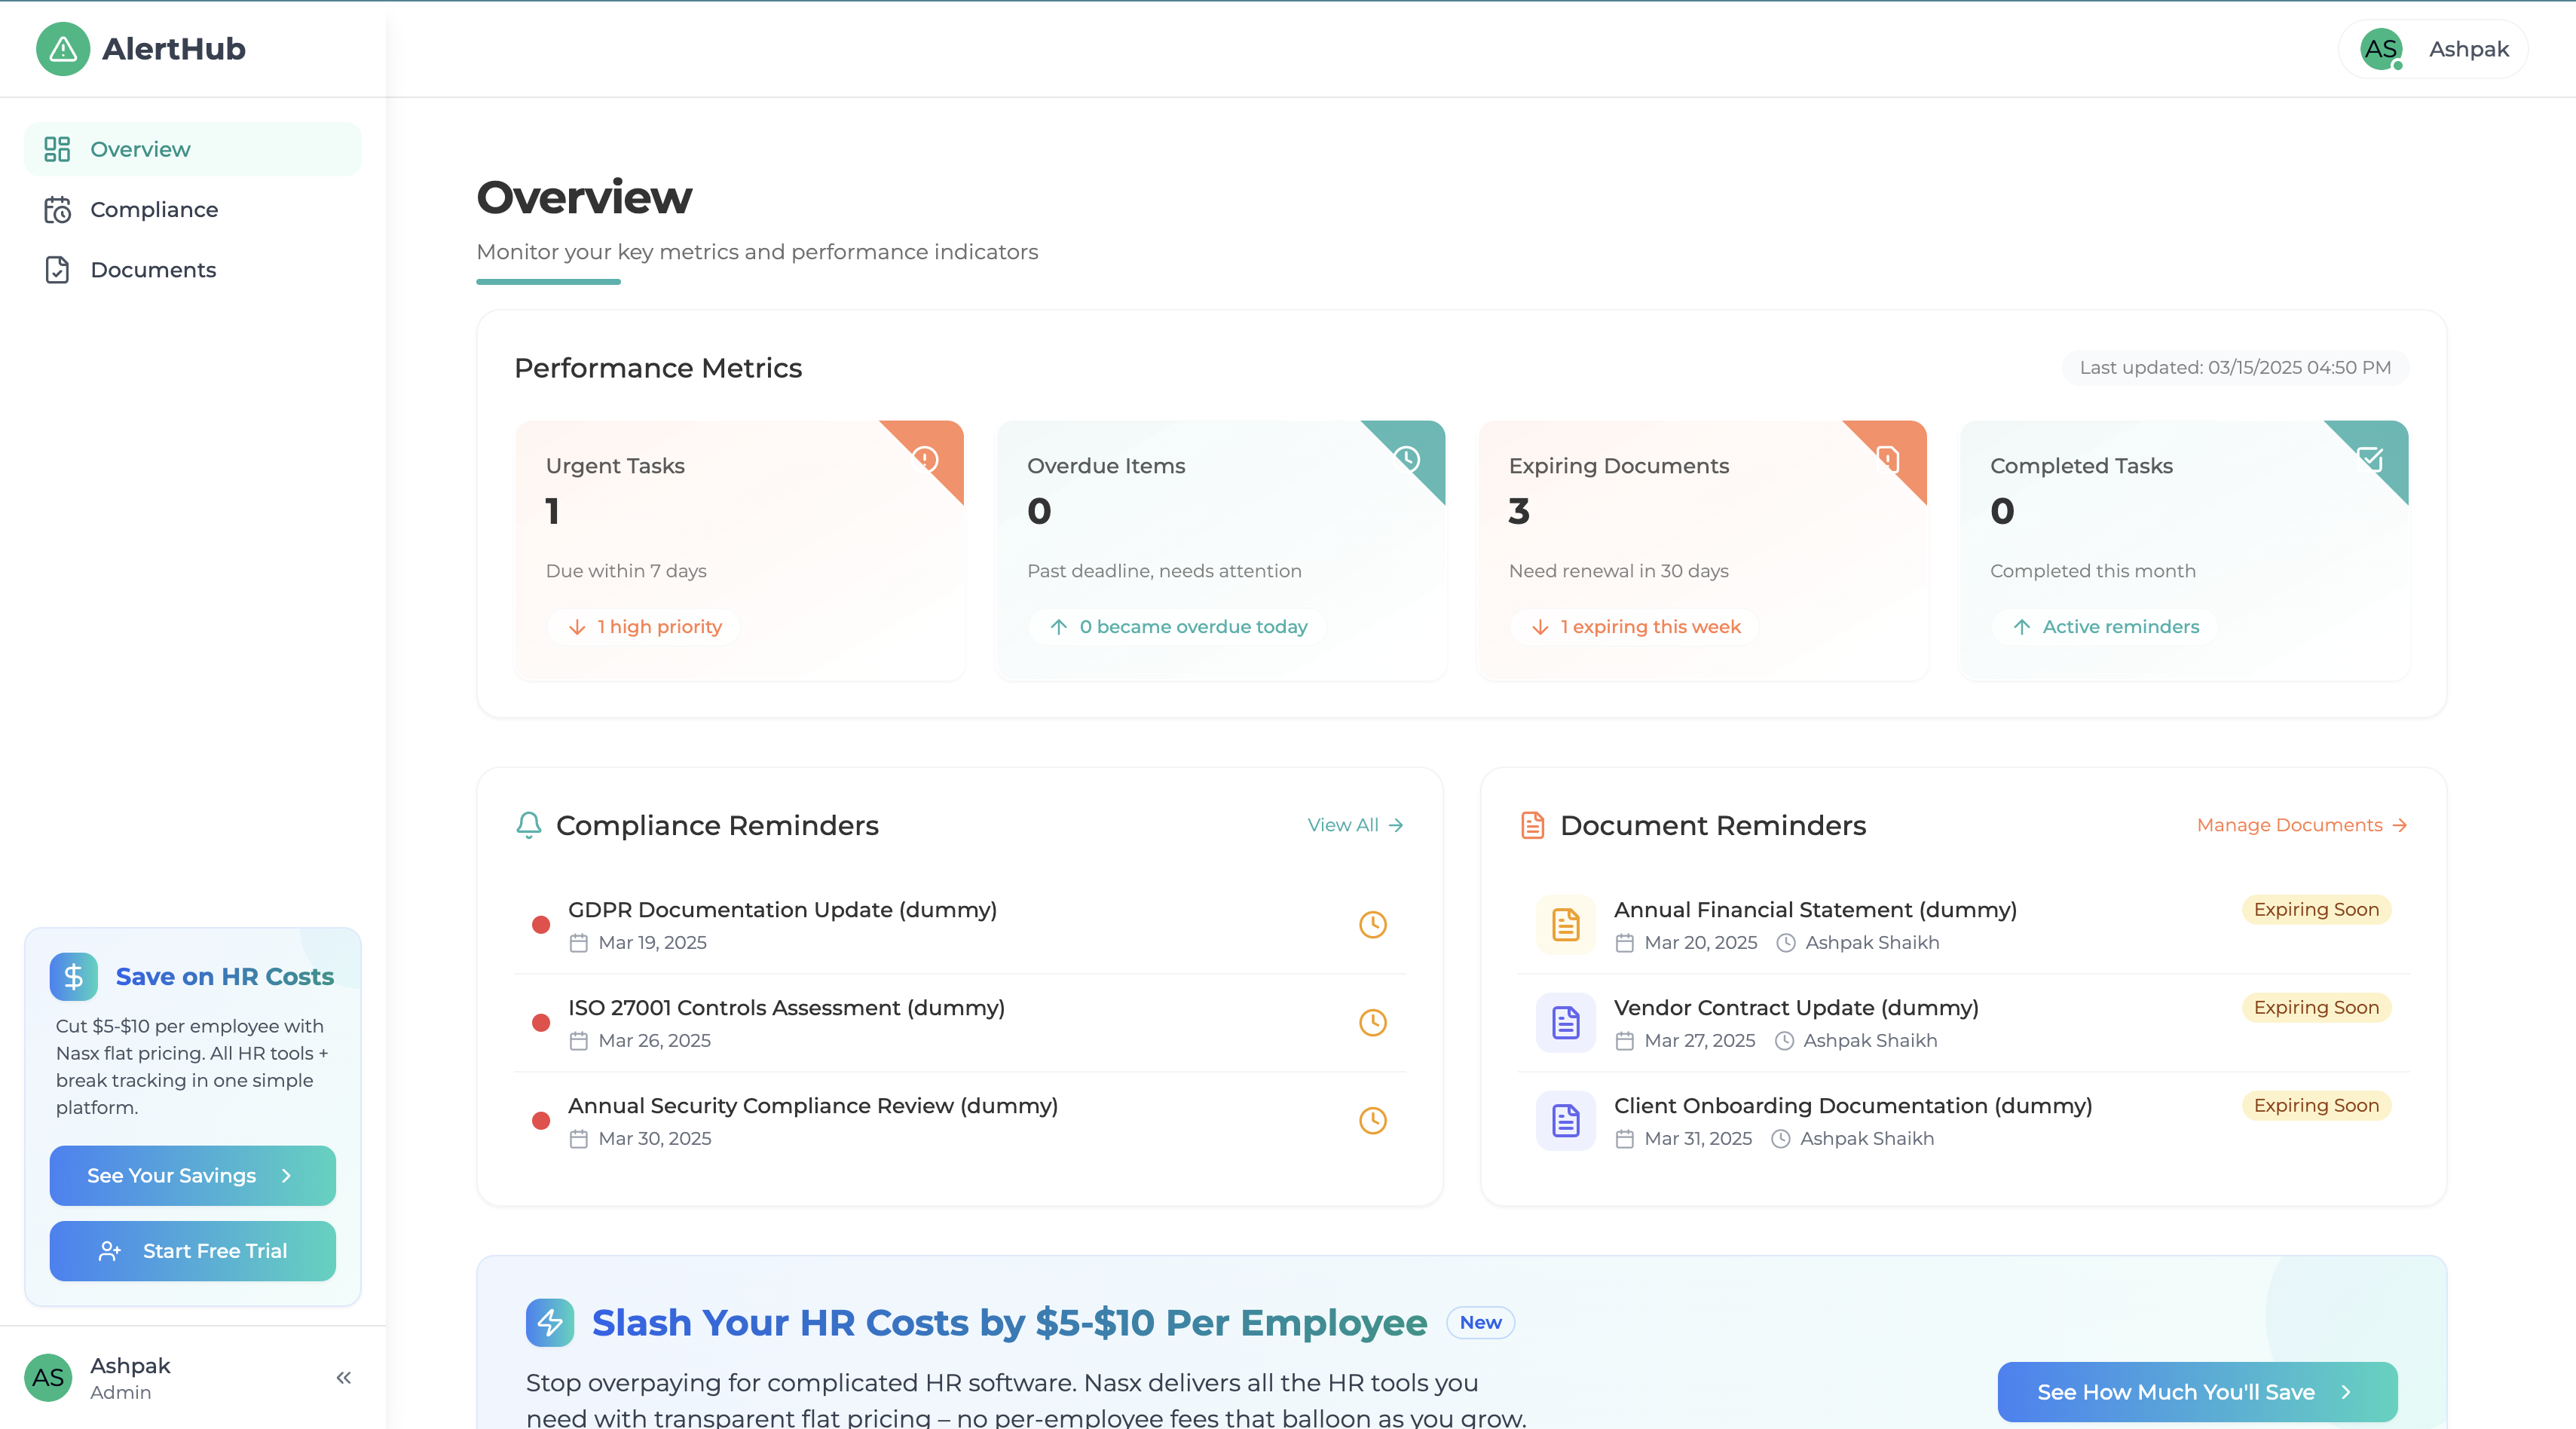Screen dimensions: 2576x1429
Task: Open 'GDPR Documentation Update (dummy)' reminder
Action: point(960,925)
